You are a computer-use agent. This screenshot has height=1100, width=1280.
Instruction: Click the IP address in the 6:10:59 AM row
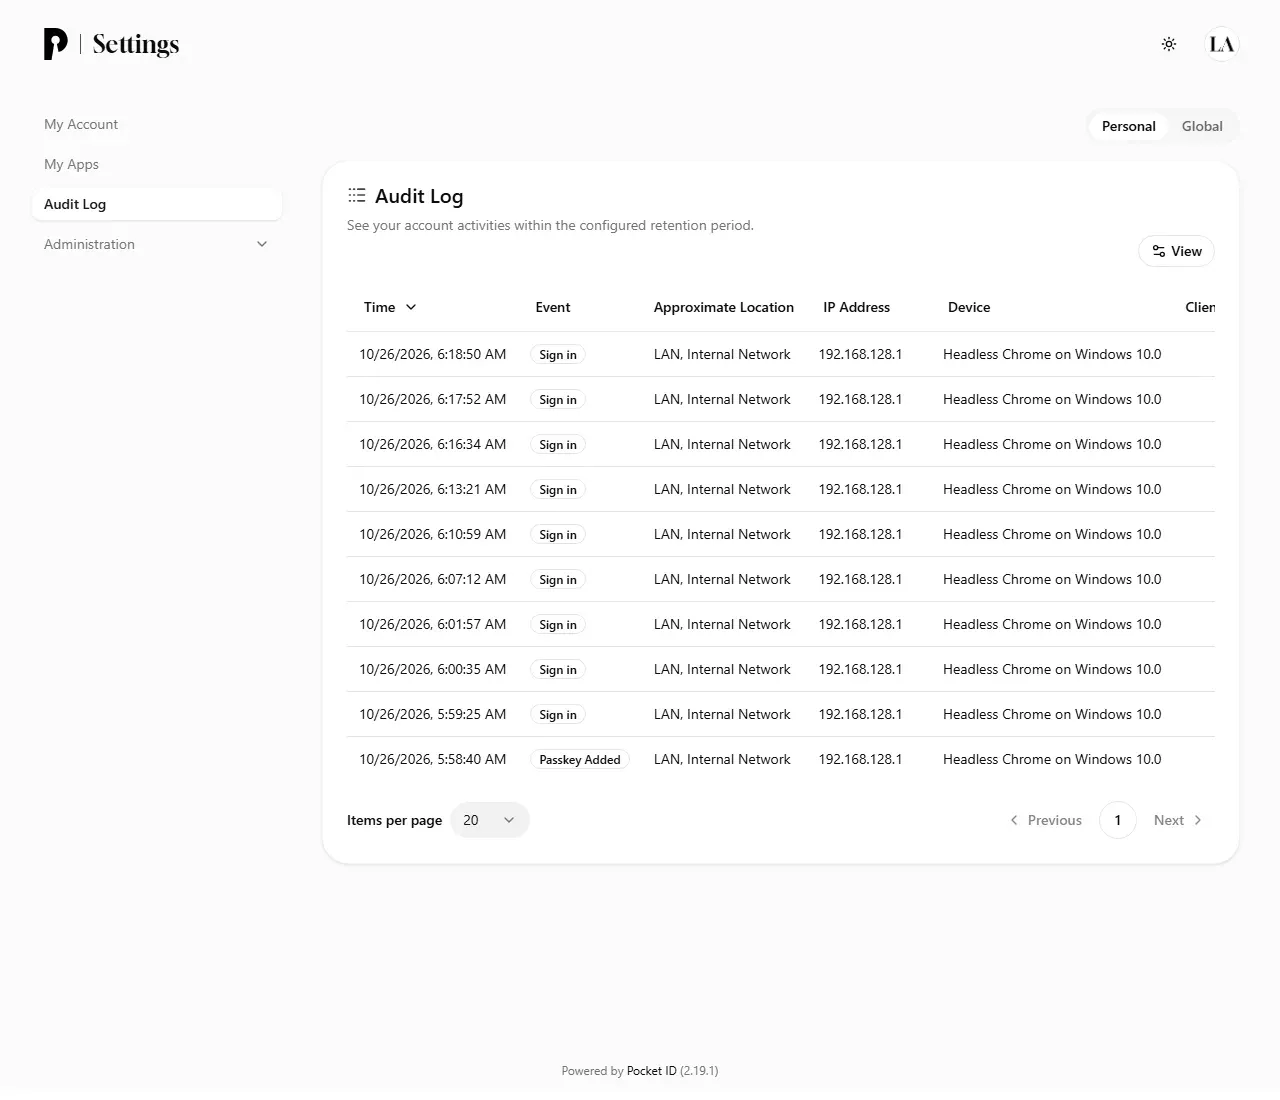click(x=860, y=534)
